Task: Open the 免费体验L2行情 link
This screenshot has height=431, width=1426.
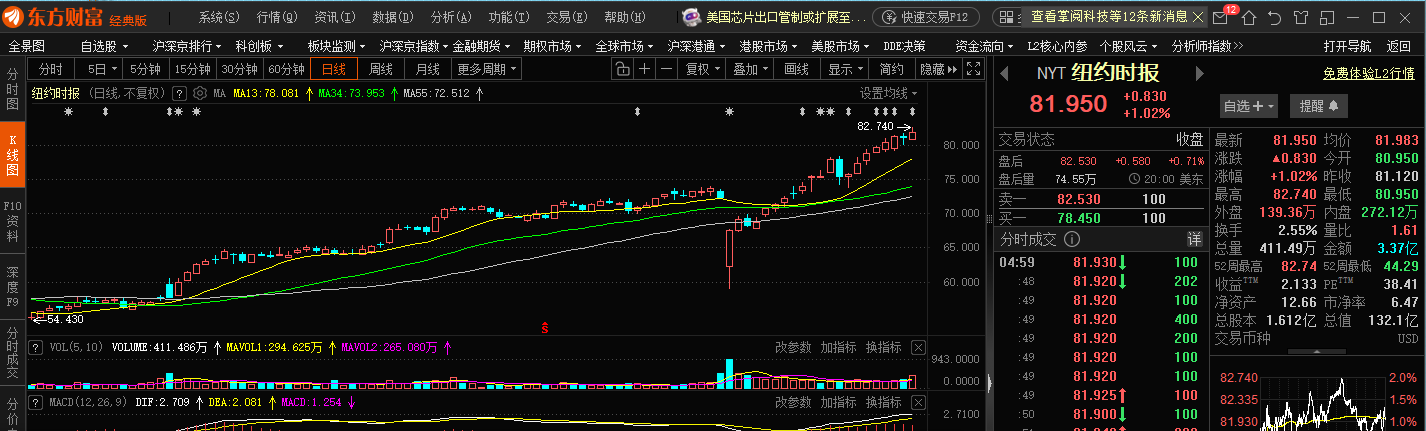Action: 1369,73
